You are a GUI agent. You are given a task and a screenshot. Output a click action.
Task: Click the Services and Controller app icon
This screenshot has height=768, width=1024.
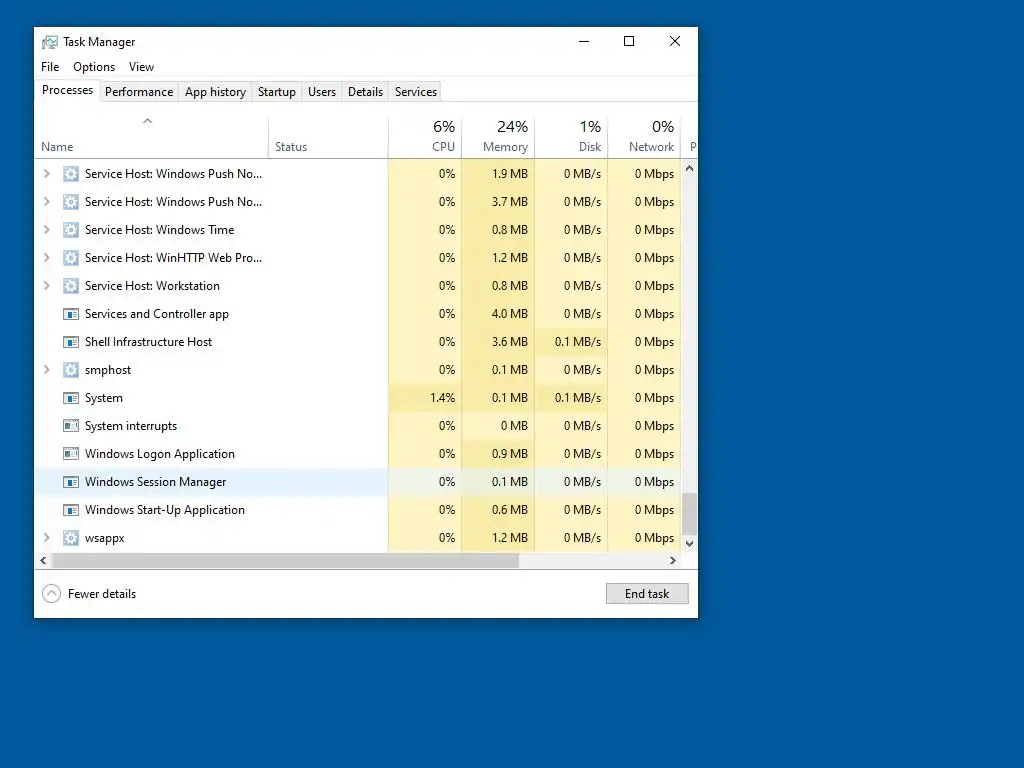71,314
